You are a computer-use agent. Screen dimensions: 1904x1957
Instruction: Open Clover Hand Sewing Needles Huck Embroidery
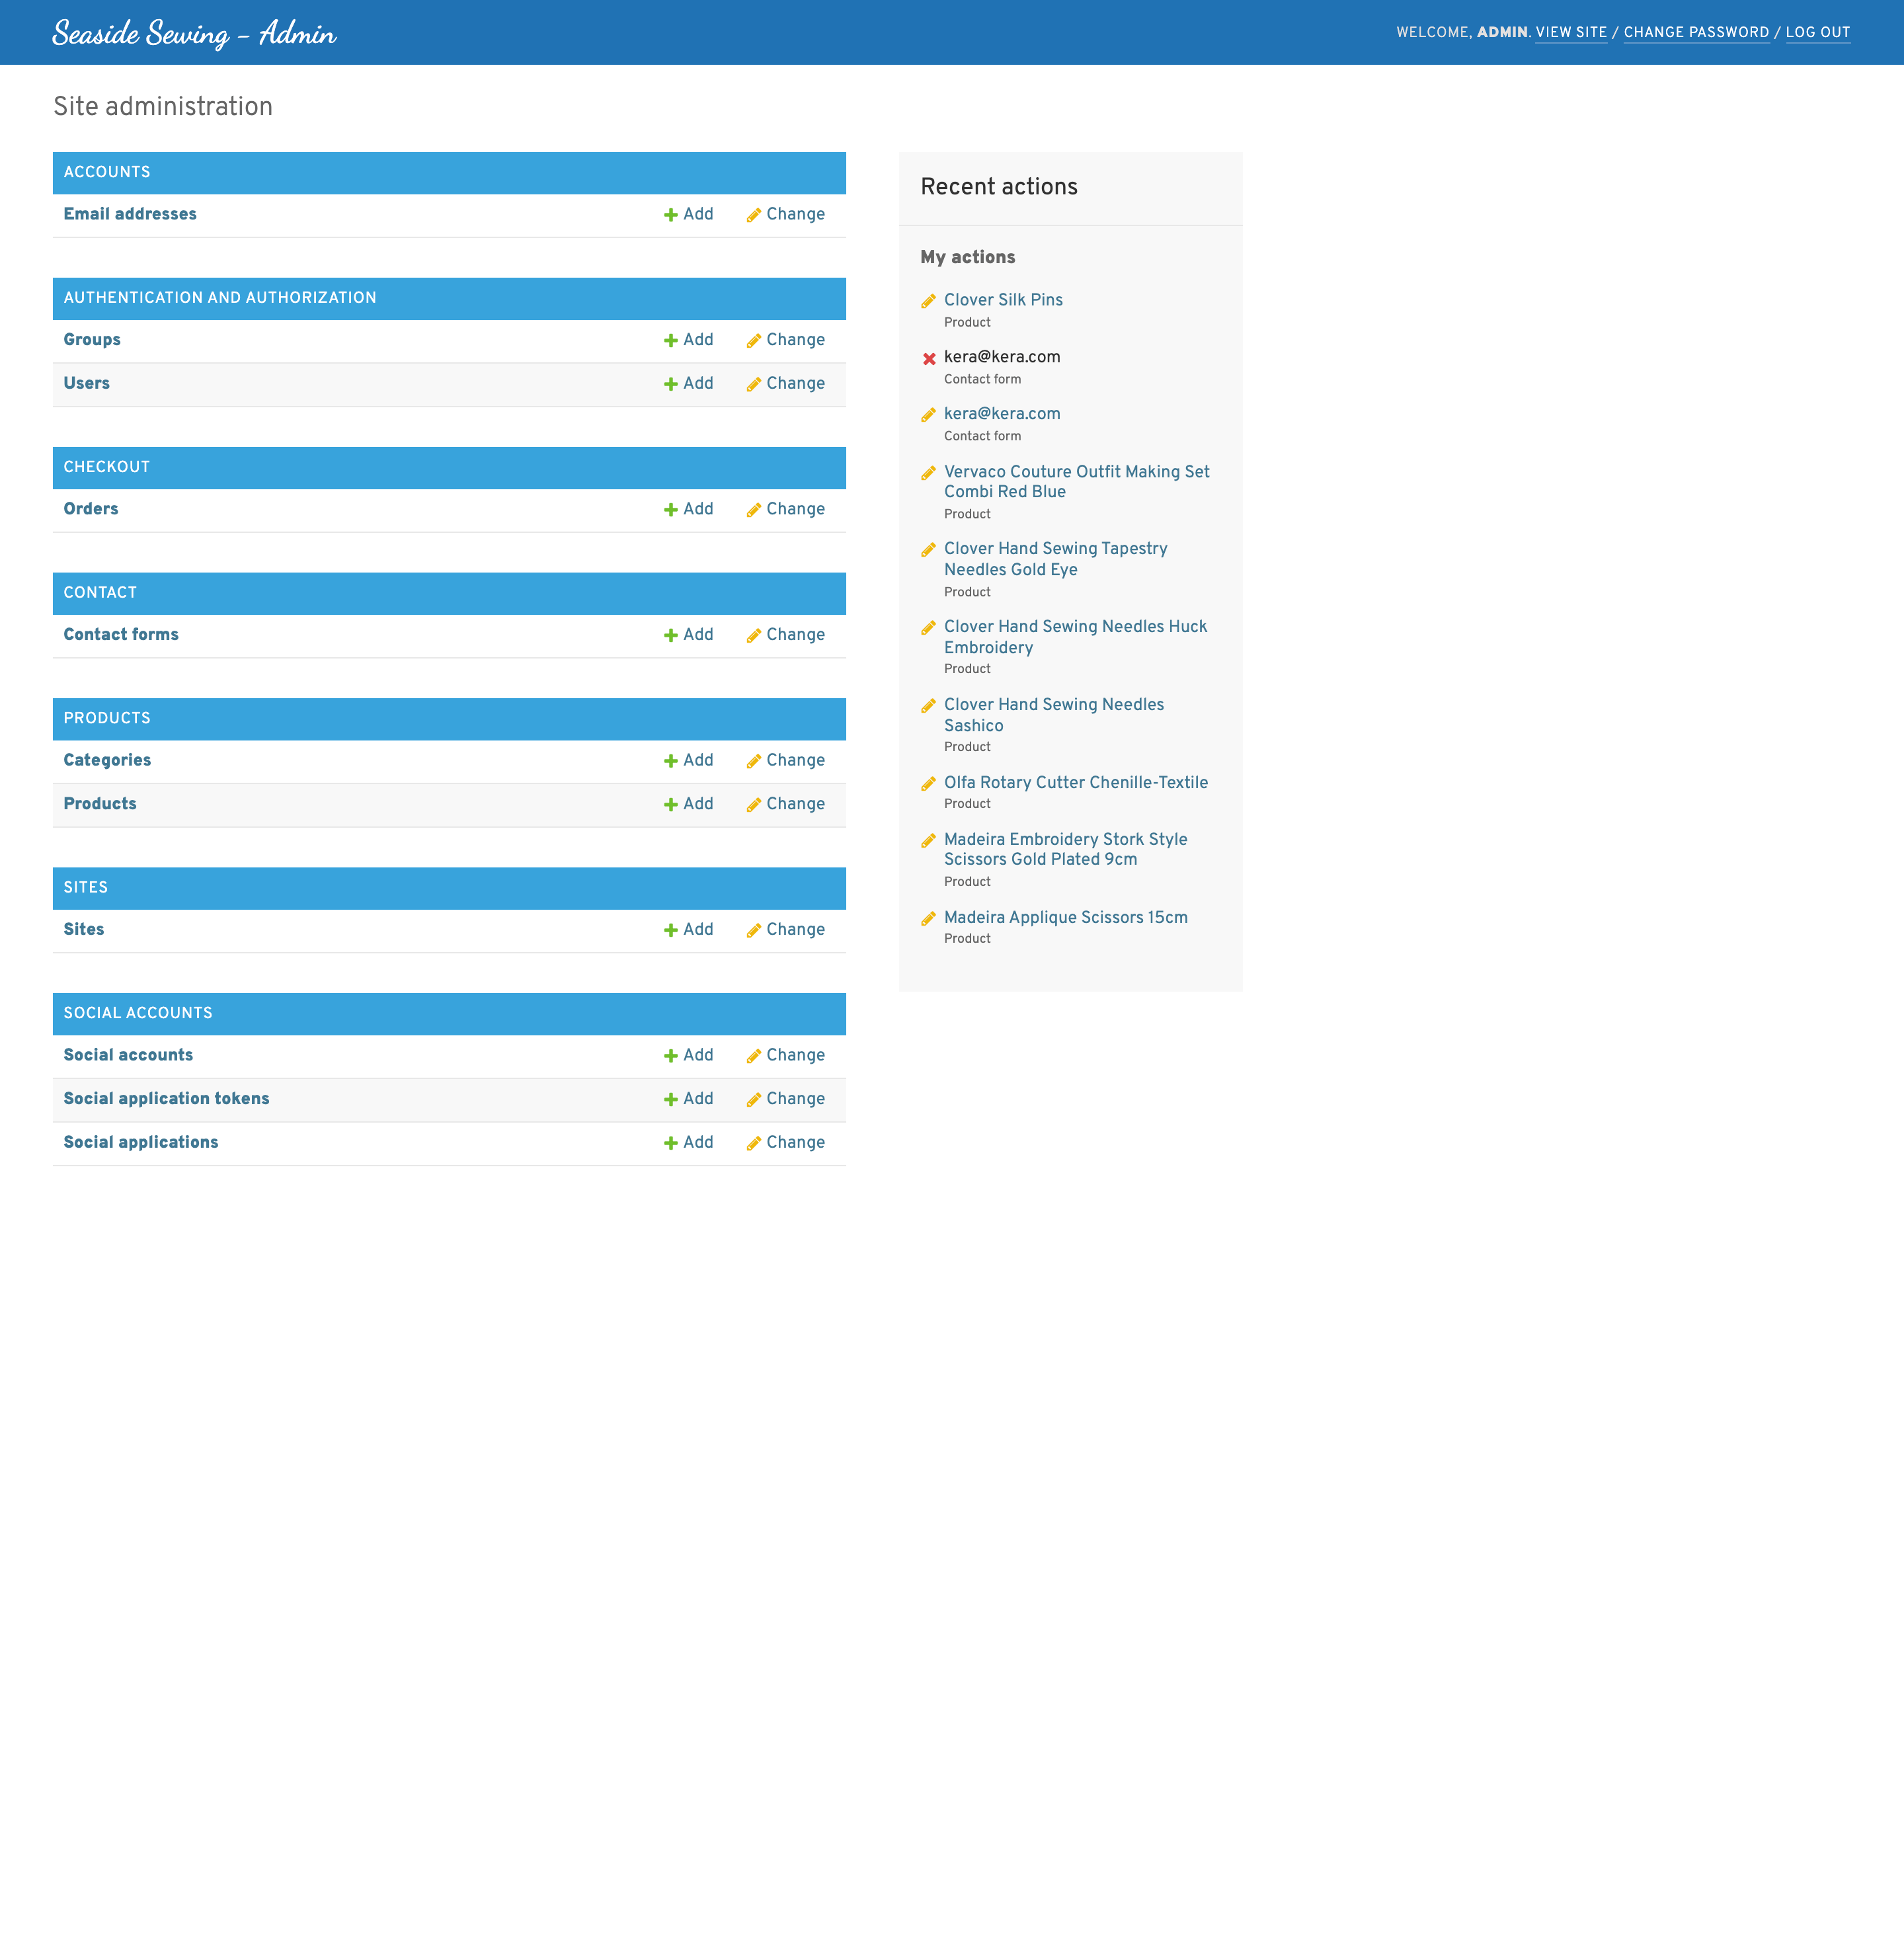1075,637
